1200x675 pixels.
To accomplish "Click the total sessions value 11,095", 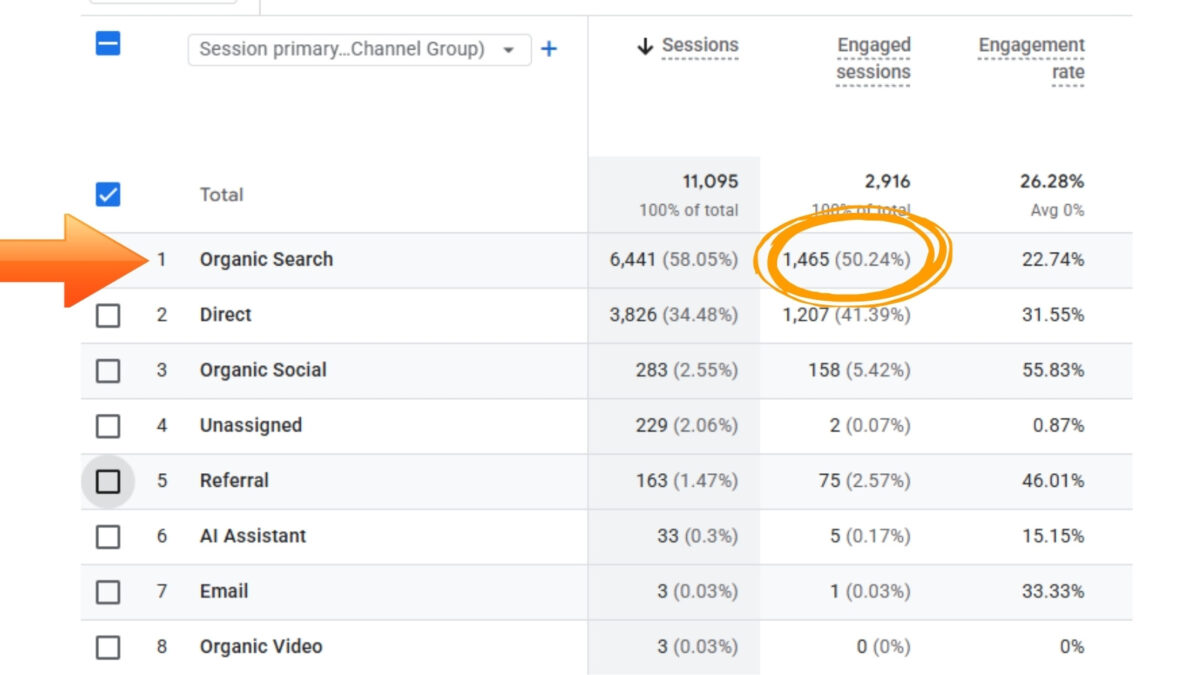I will 710,182.
